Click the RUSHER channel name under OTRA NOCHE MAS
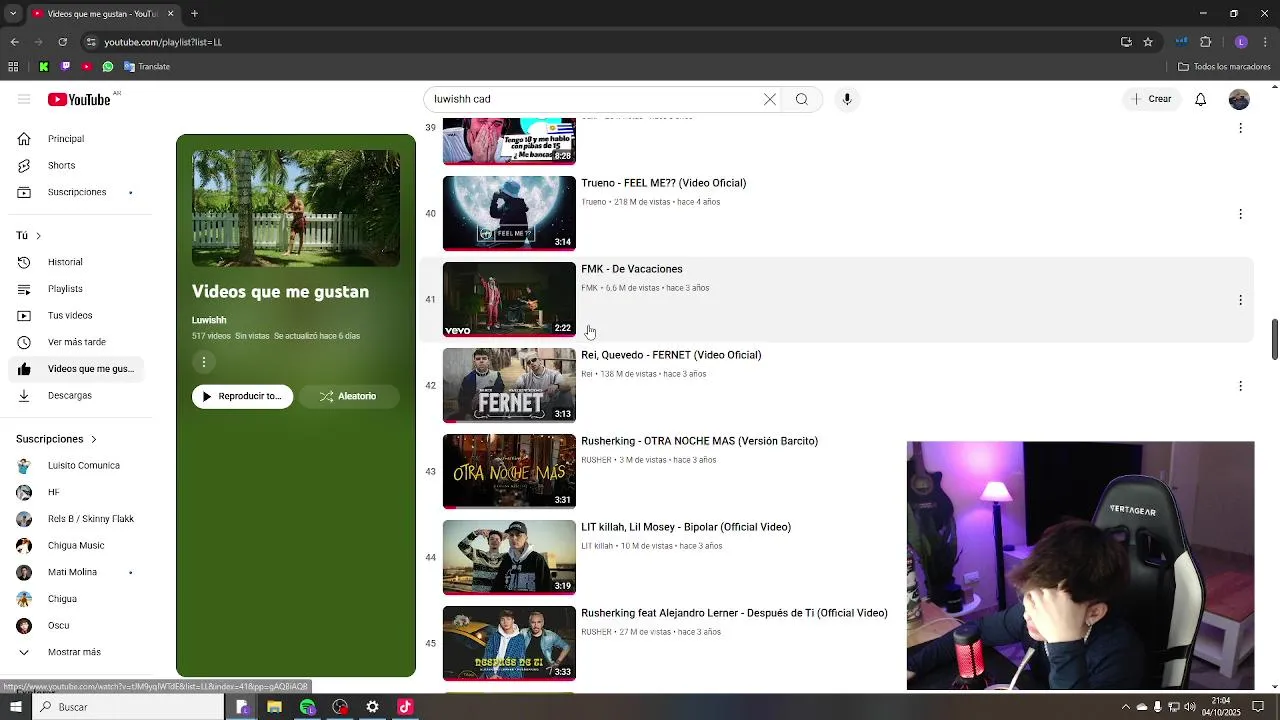The image size is (1280, 720). point(596,460)
